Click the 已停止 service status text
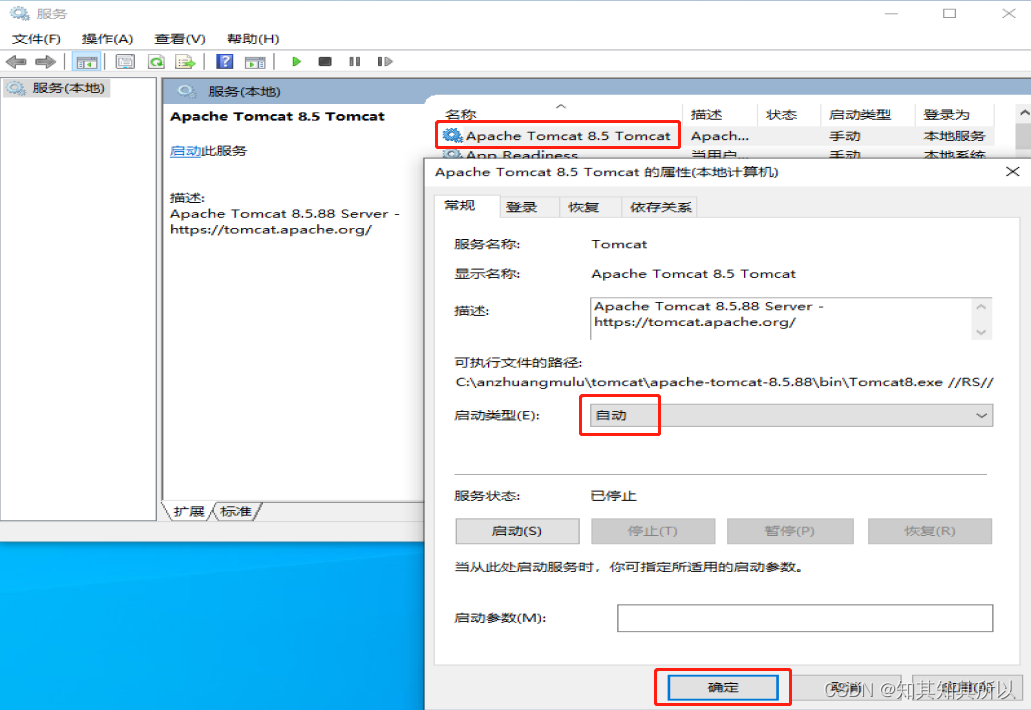 coord(613,496)
